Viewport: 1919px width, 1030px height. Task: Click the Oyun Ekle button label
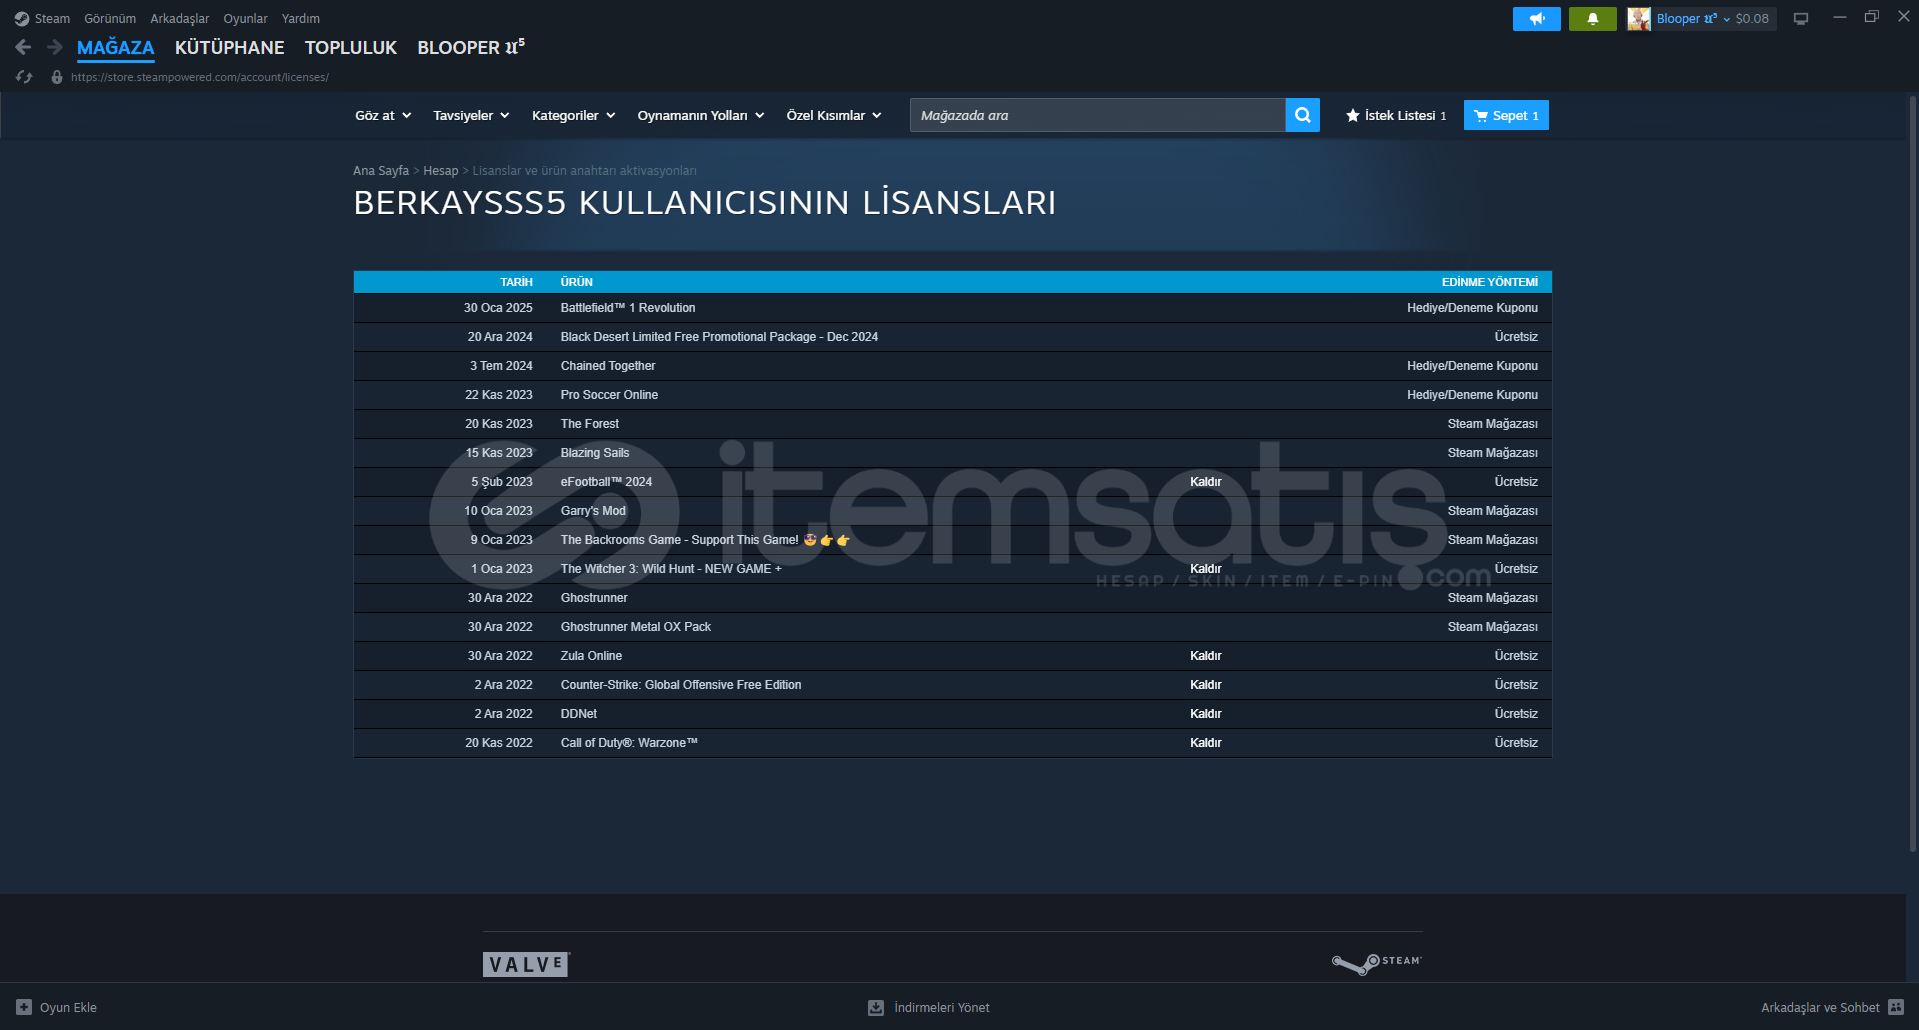pyautogui.click(x=68, y=1007)
